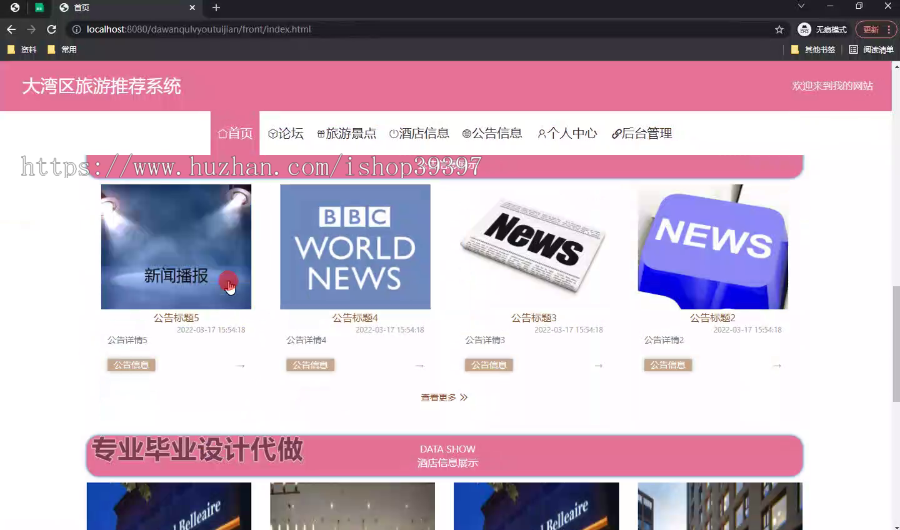900x530 pixels.
Task: Open the tab search dropdown arrow
Action: coord(801,6)
